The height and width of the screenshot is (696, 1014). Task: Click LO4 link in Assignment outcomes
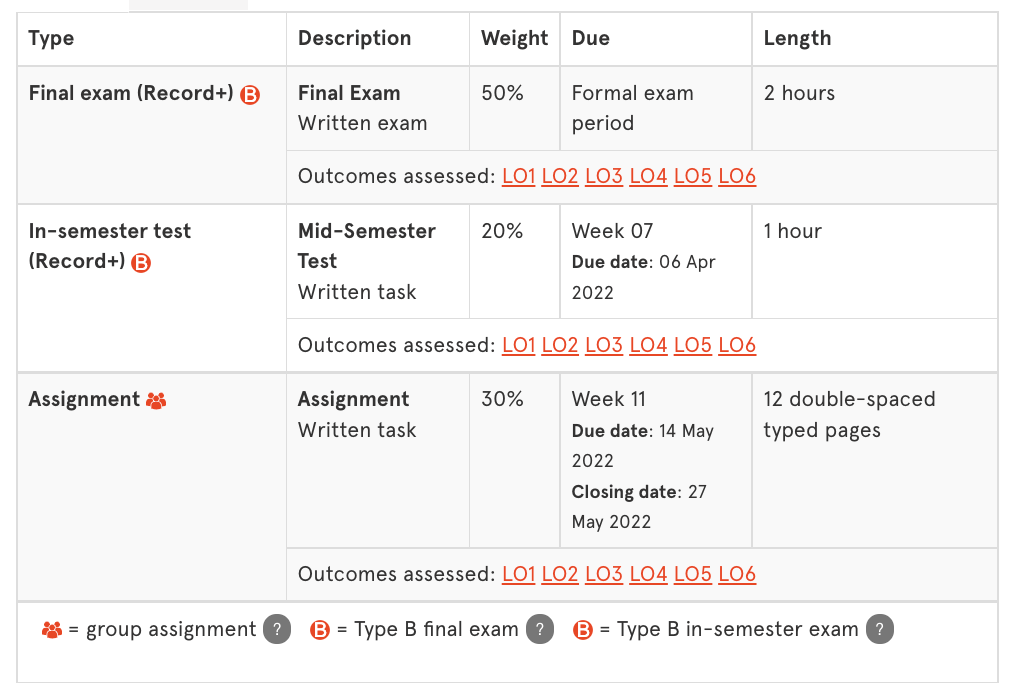pyautogui.click(x=648, y=574)
